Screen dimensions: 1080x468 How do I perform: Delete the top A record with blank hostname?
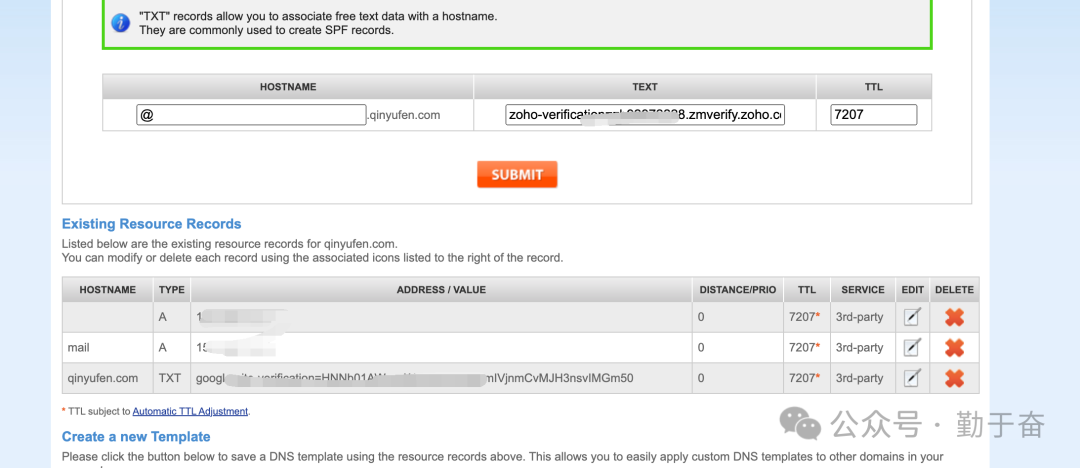(x=954, y=317)
